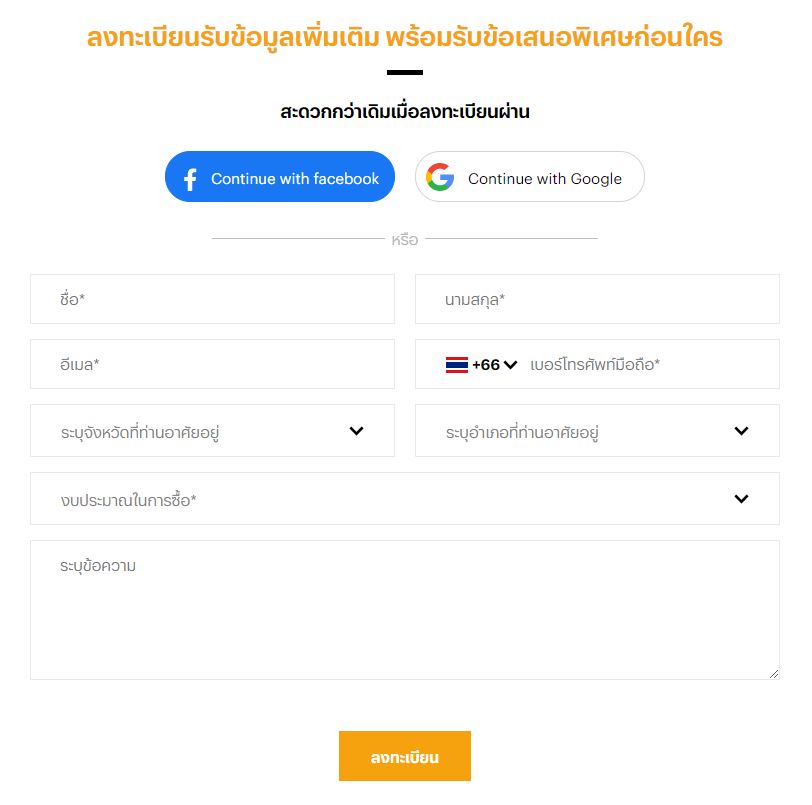Click into the email (อีเมล) field
Viewport: 812px width, 805px height.
tap(212, 365)
